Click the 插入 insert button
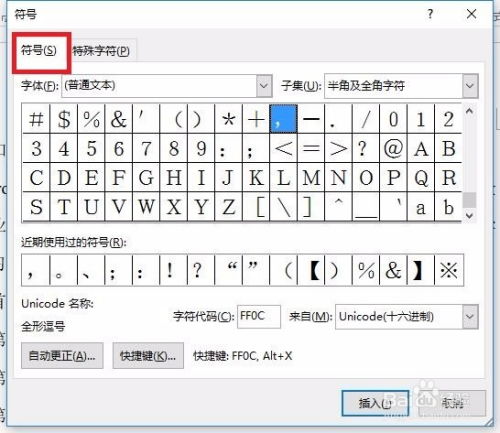The width and height of the screenshot is (500, 433). (375, 403)
